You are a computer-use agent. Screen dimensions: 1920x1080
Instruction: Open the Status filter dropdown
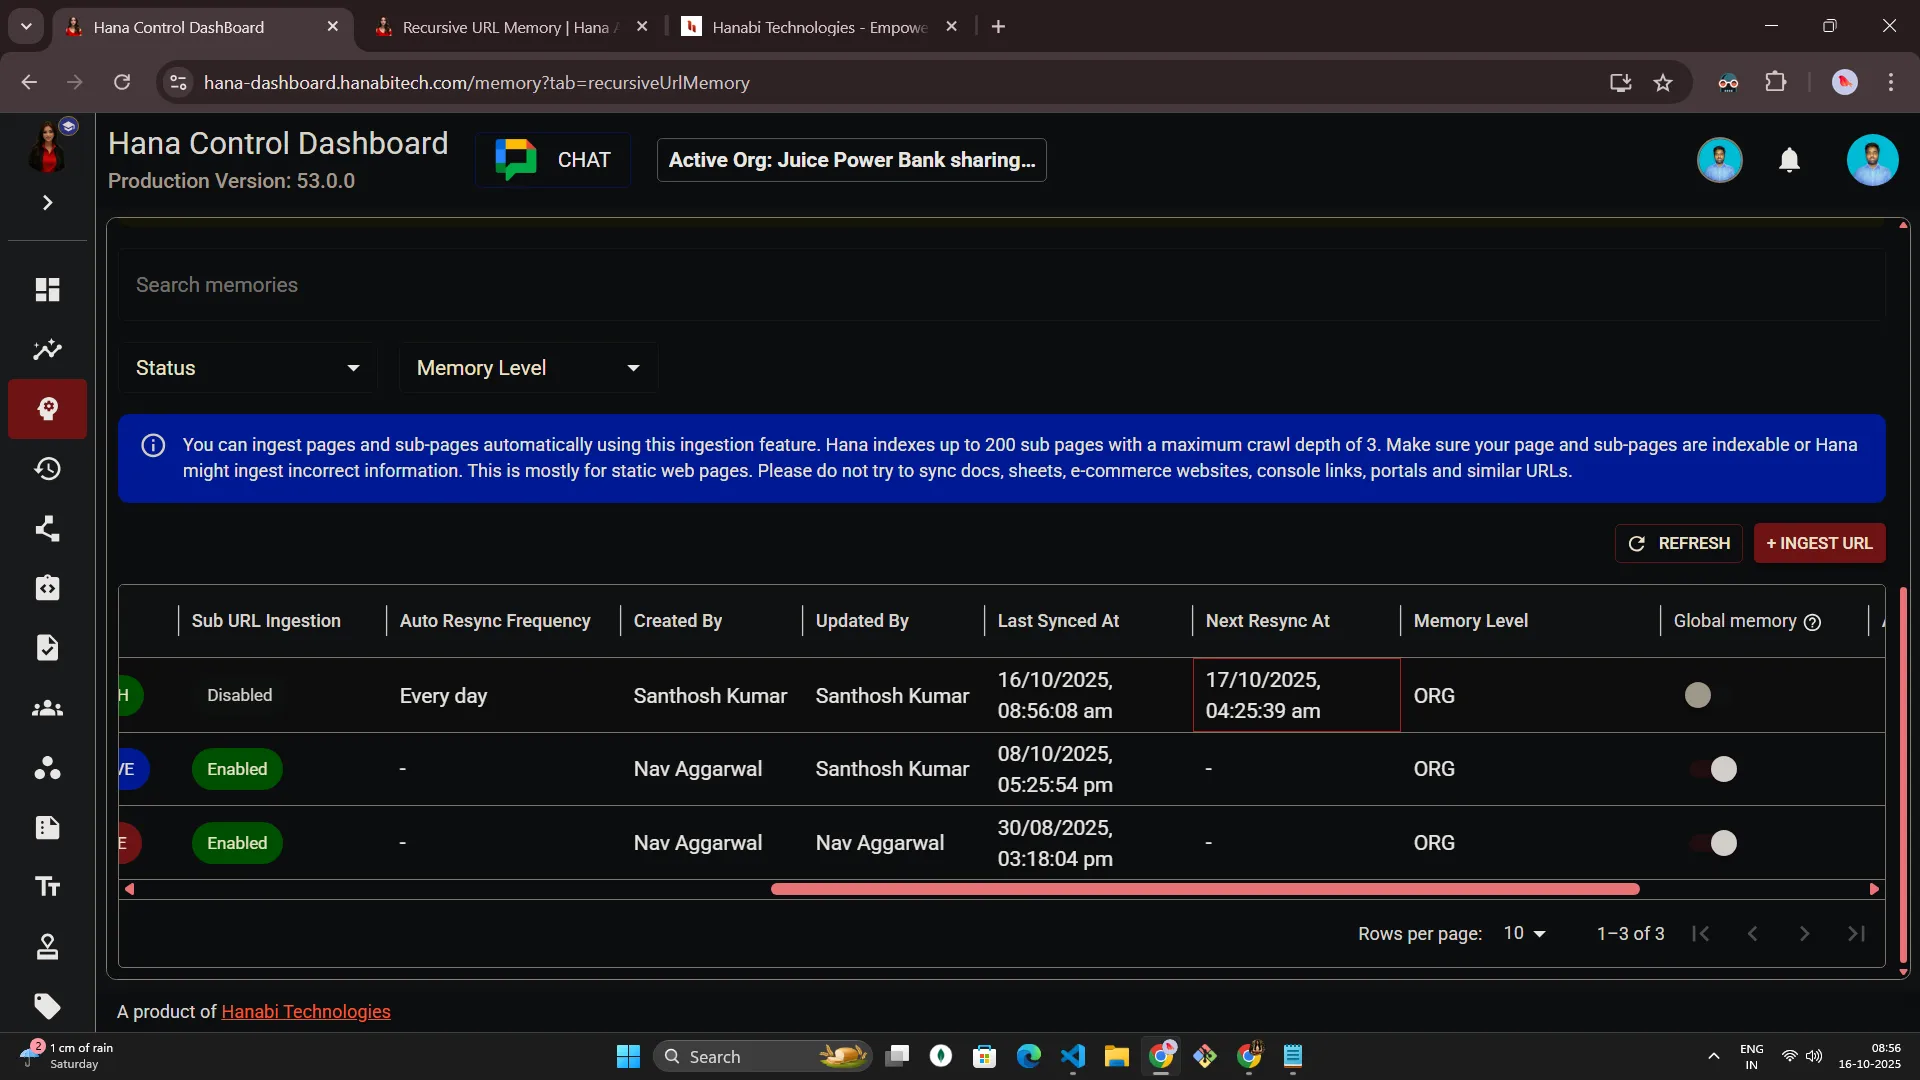coord(247,368)
